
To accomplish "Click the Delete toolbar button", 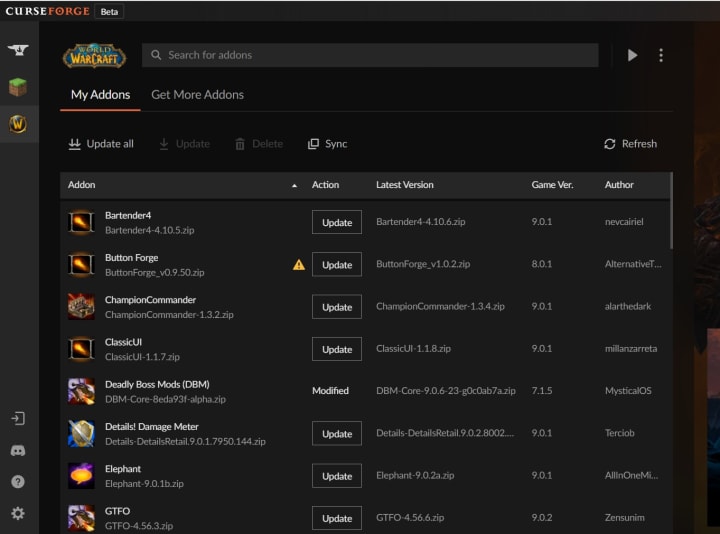I will (259, 144).
